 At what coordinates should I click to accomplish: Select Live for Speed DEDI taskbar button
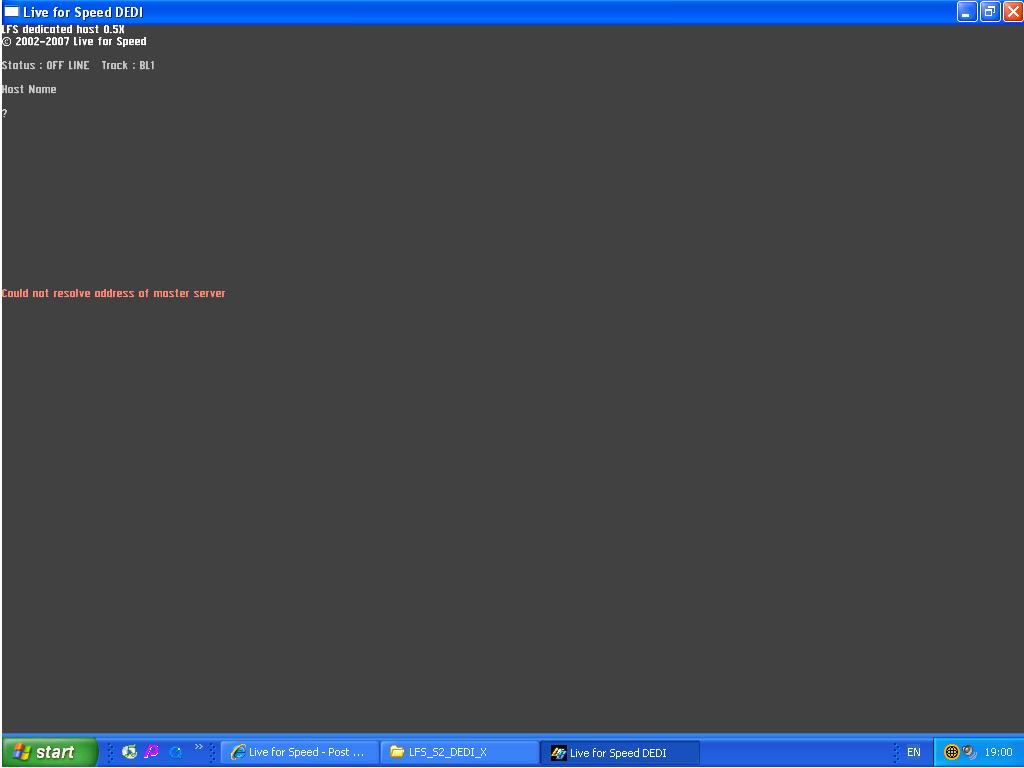pyautogui.click(x=620, y=752)
